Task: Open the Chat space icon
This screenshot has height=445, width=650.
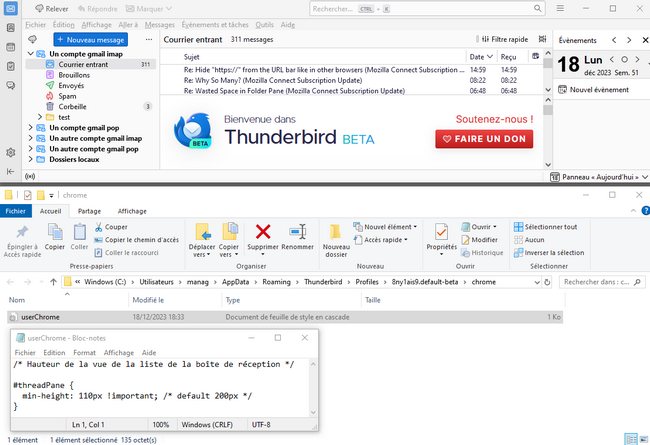Action: (11, 85)
